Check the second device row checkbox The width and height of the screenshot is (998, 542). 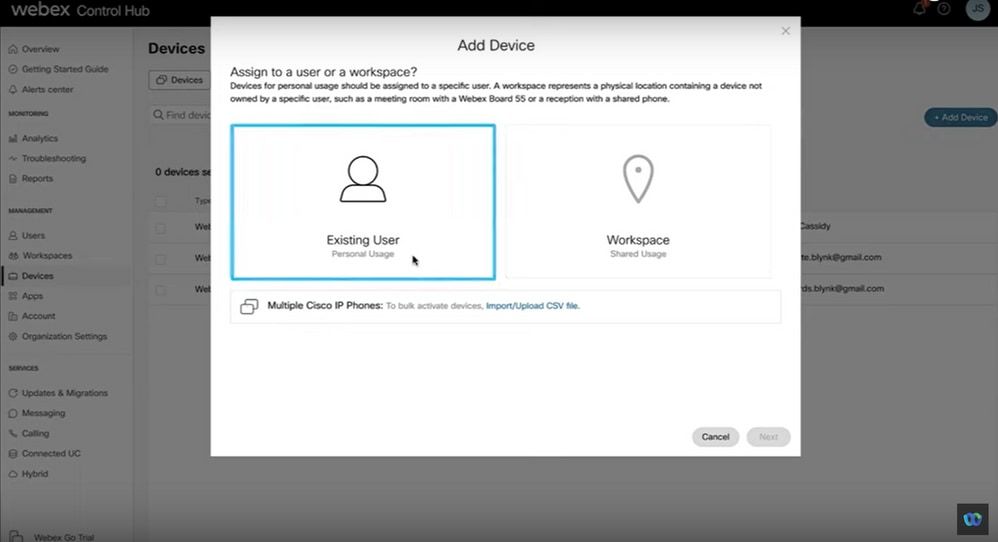(161, 259)
